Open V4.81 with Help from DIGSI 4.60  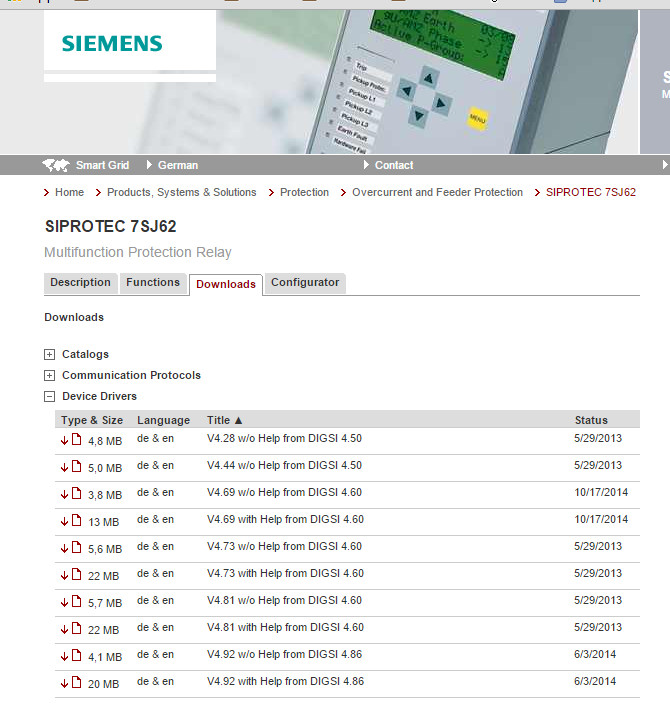[285, 627]
